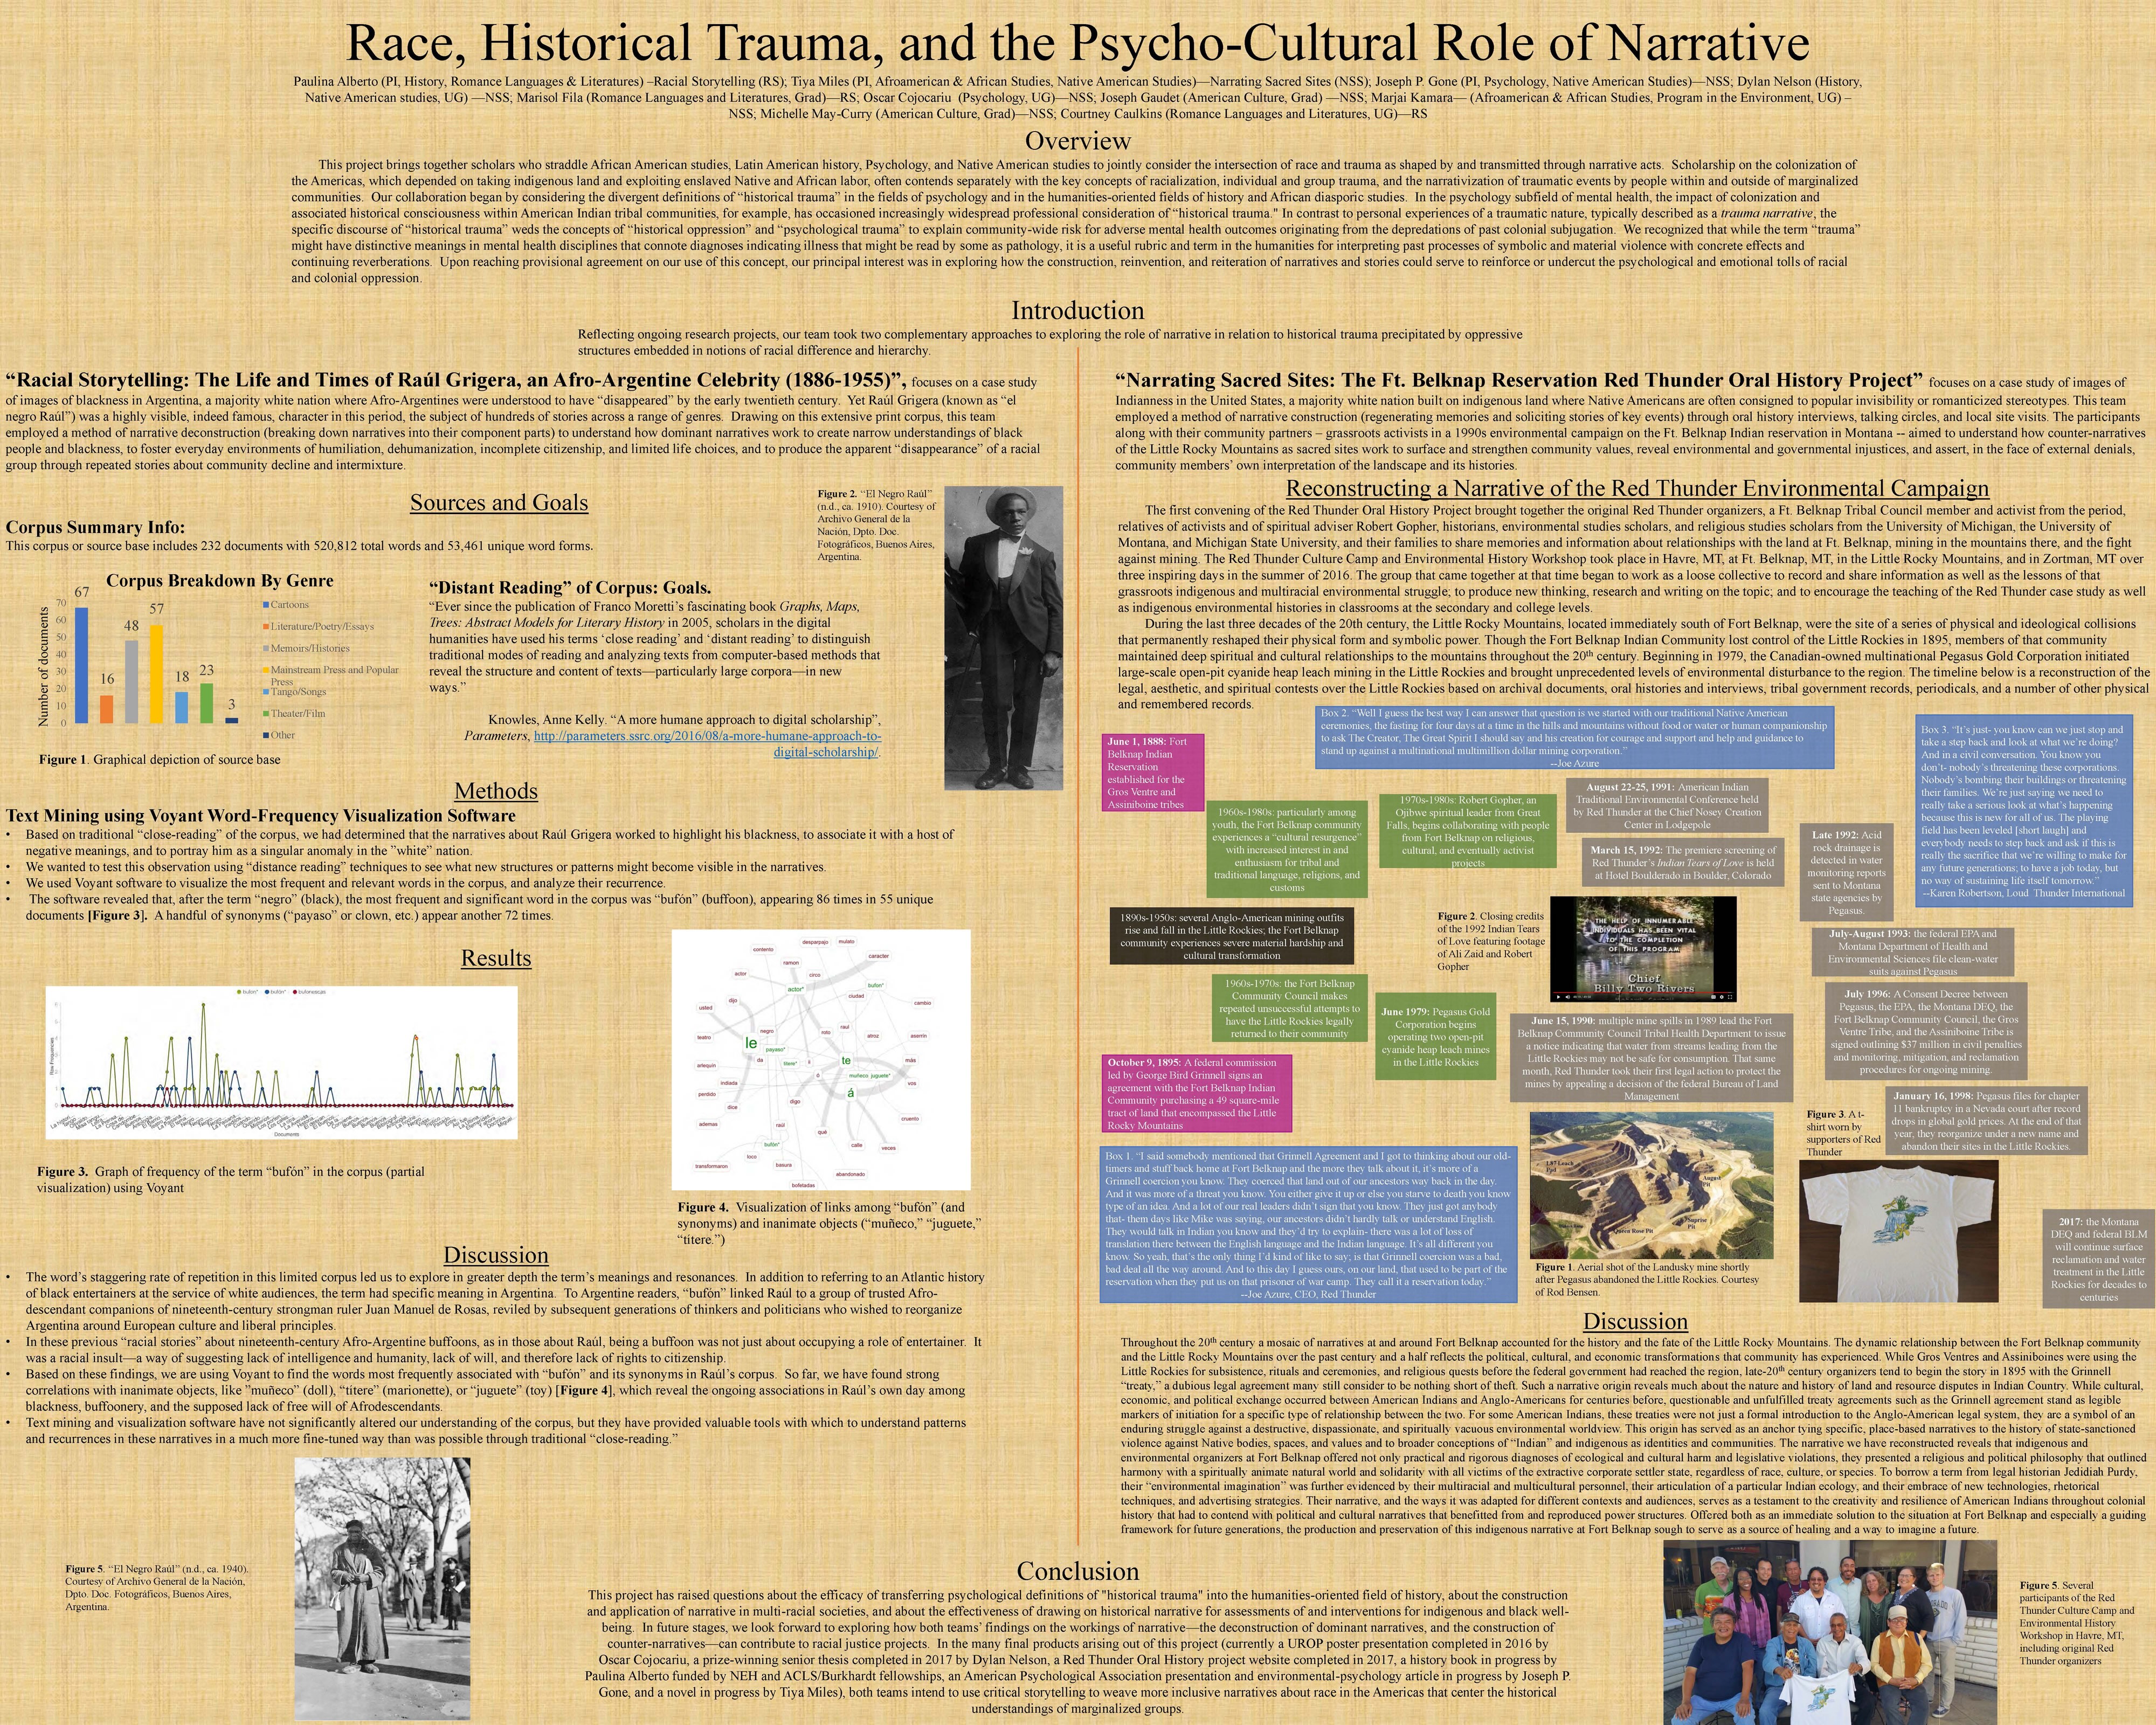Open the video settings gear icon
Image resolution: width=2156 pixels, height=1725 pixels.
tap(1722, 997)
